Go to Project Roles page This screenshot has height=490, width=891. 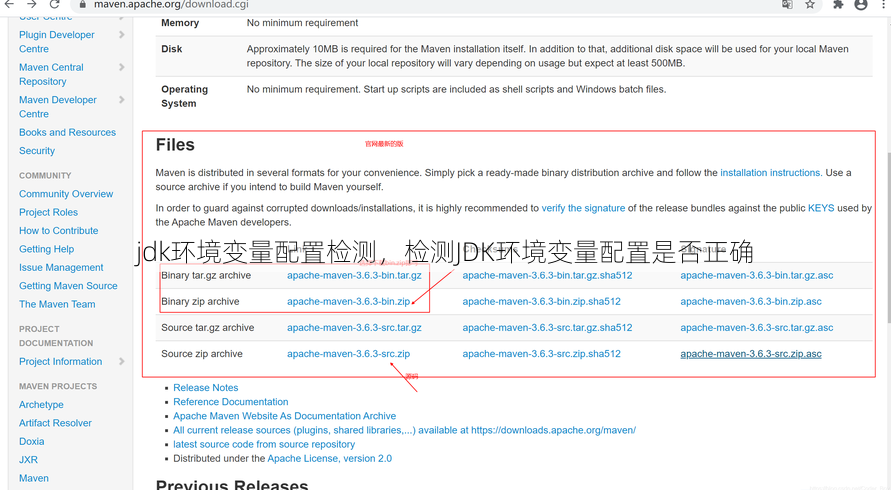(x=48, y=212)
